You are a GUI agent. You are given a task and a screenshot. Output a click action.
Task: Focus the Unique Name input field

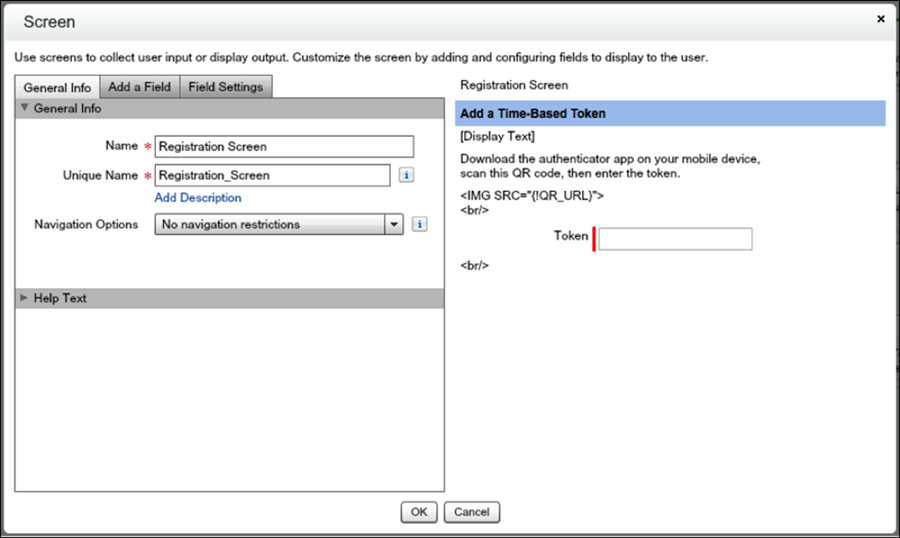[273, 175]
